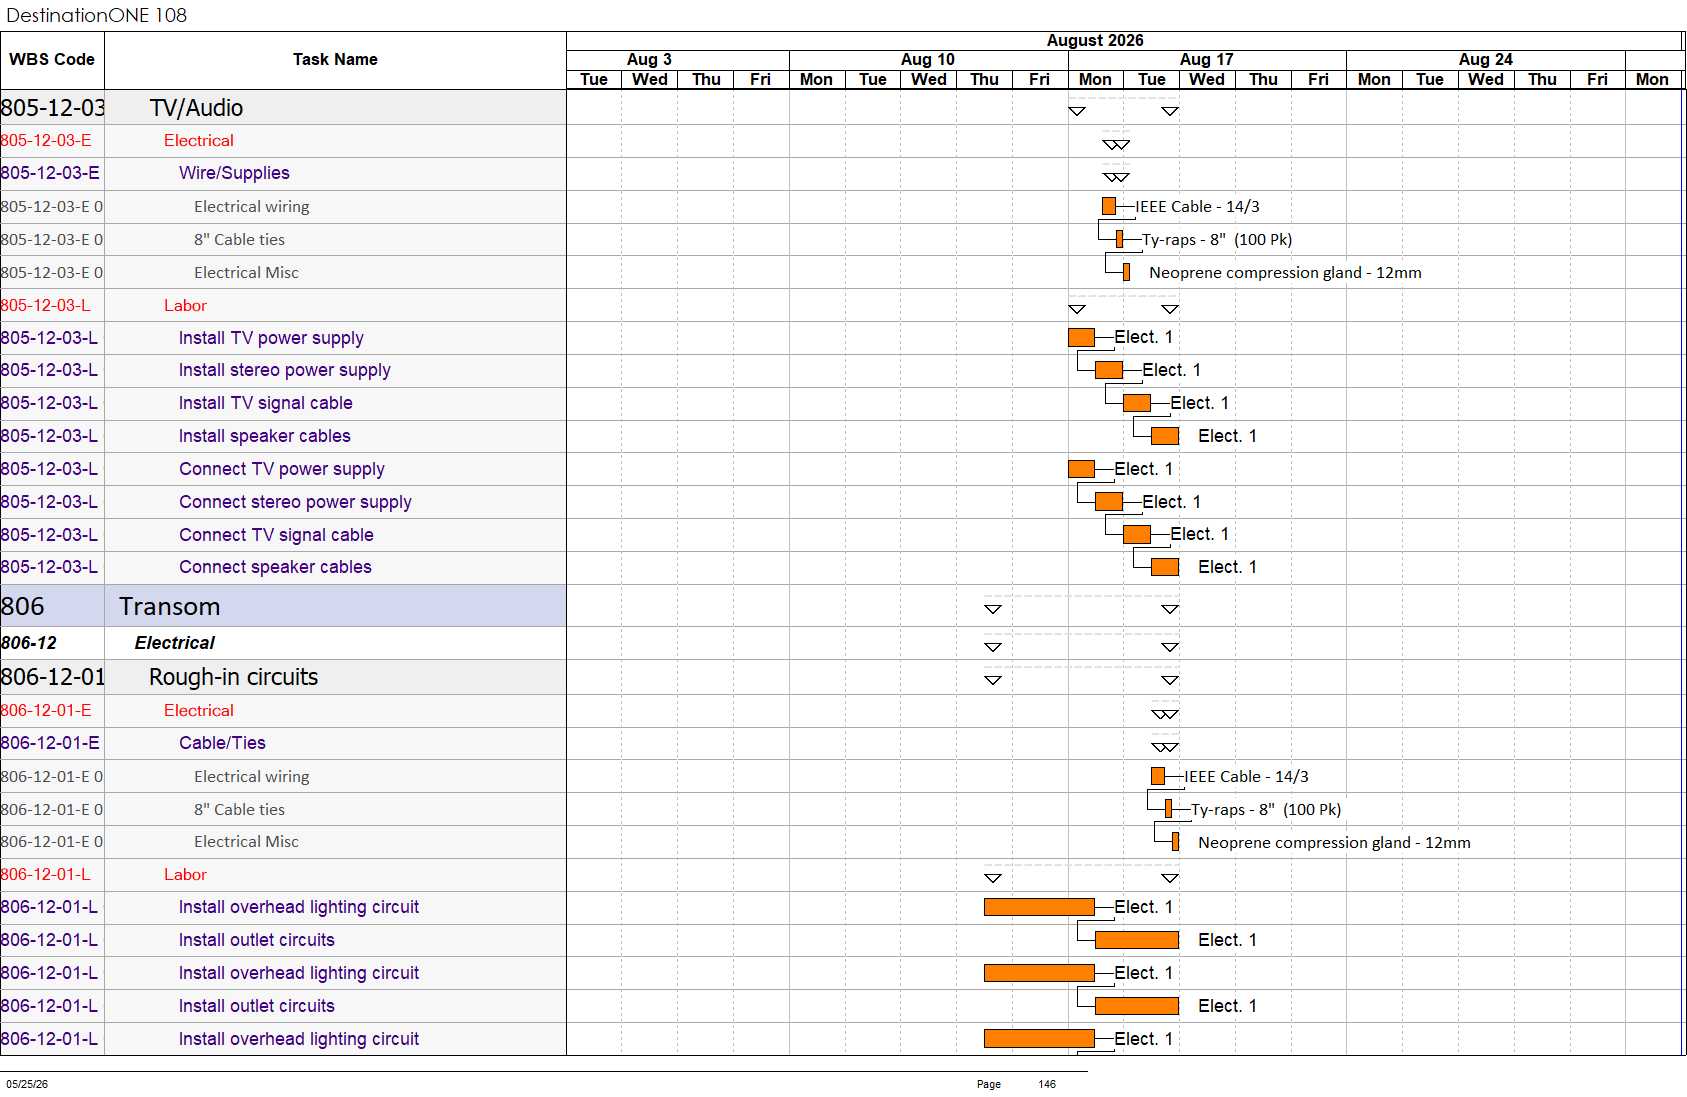Select the Aug 17 week header
1687x1097 pixels.
tap(1207, 60)
